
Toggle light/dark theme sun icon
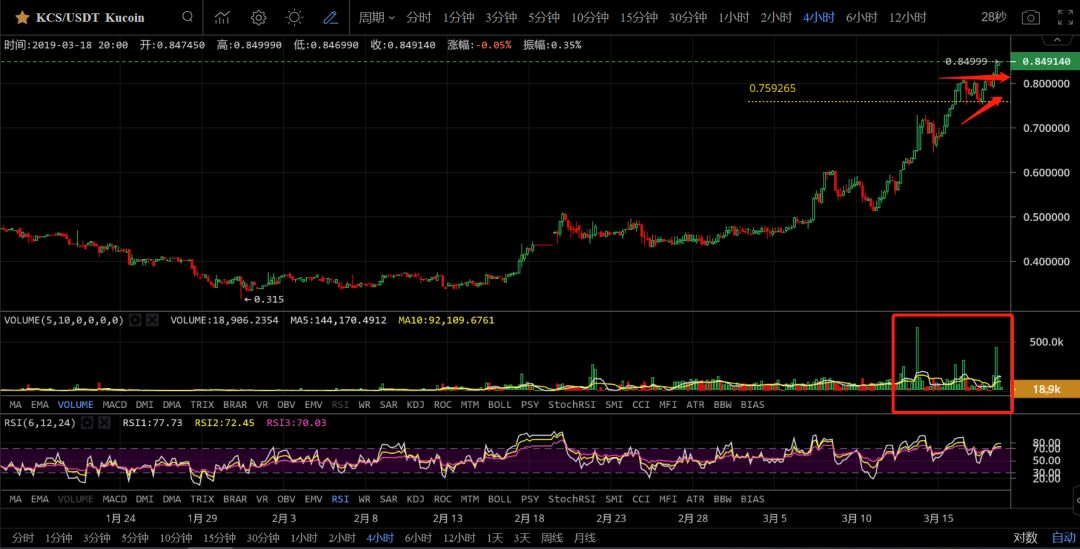point(294,17)
